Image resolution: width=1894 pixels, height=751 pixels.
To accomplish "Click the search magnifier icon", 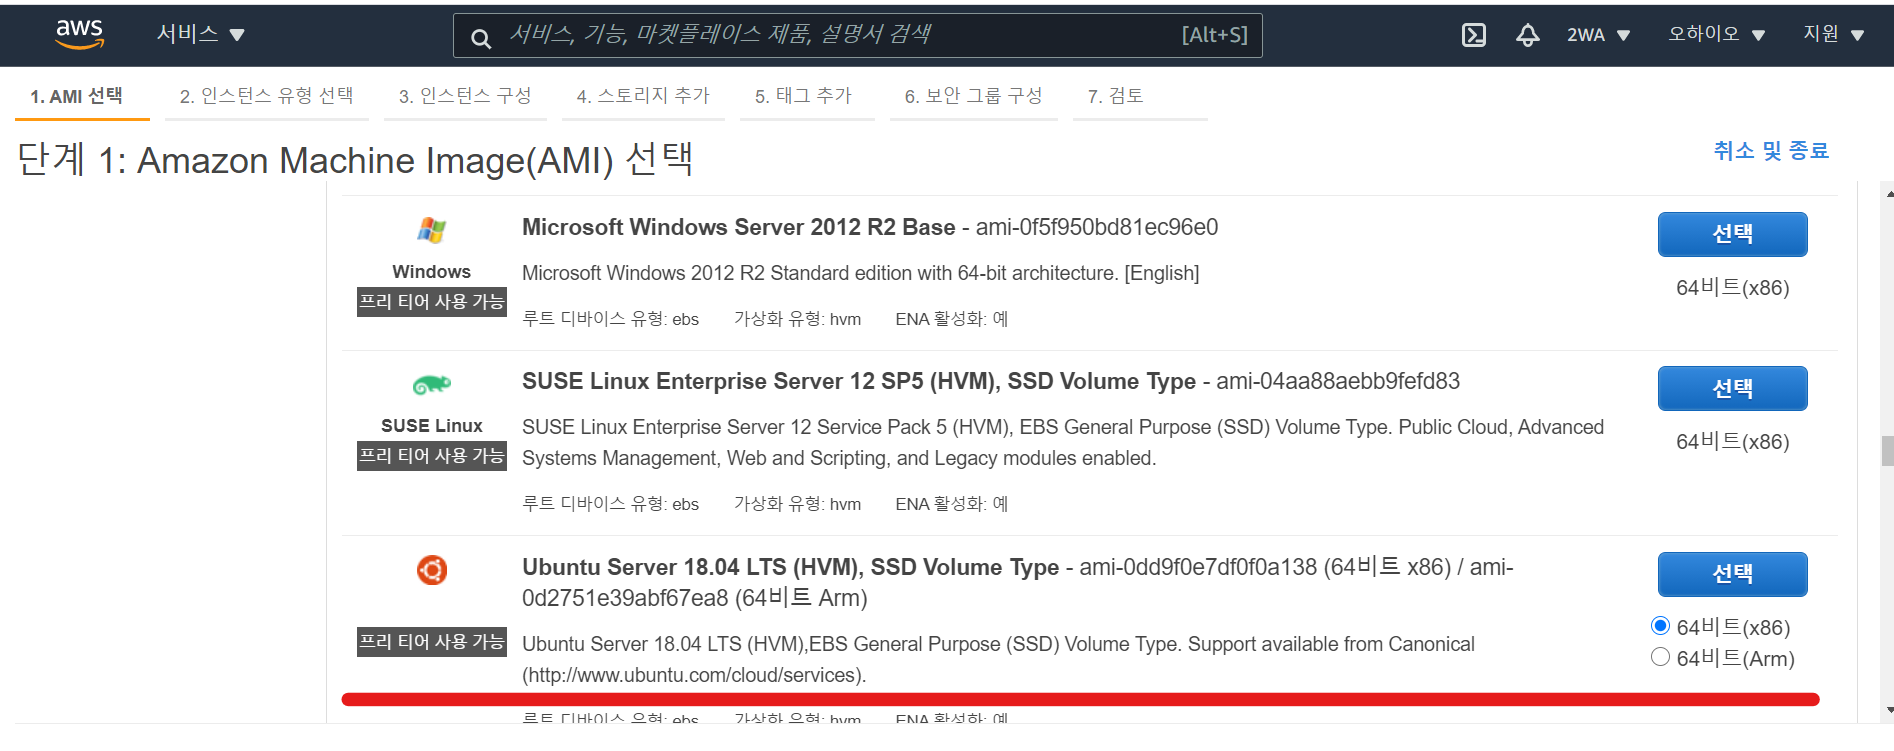I will click(x=481, y=38).
